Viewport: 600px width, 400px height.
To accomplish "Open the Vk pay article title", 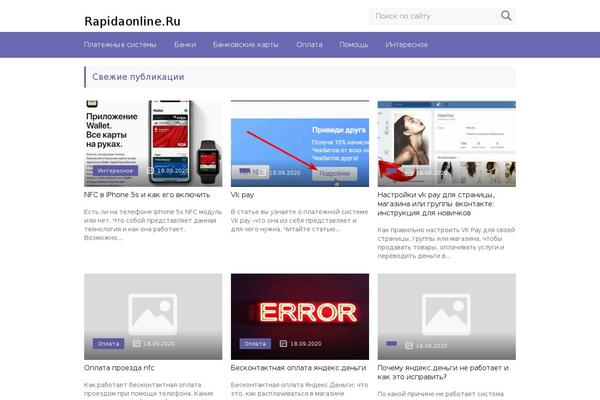I will 242,195.
